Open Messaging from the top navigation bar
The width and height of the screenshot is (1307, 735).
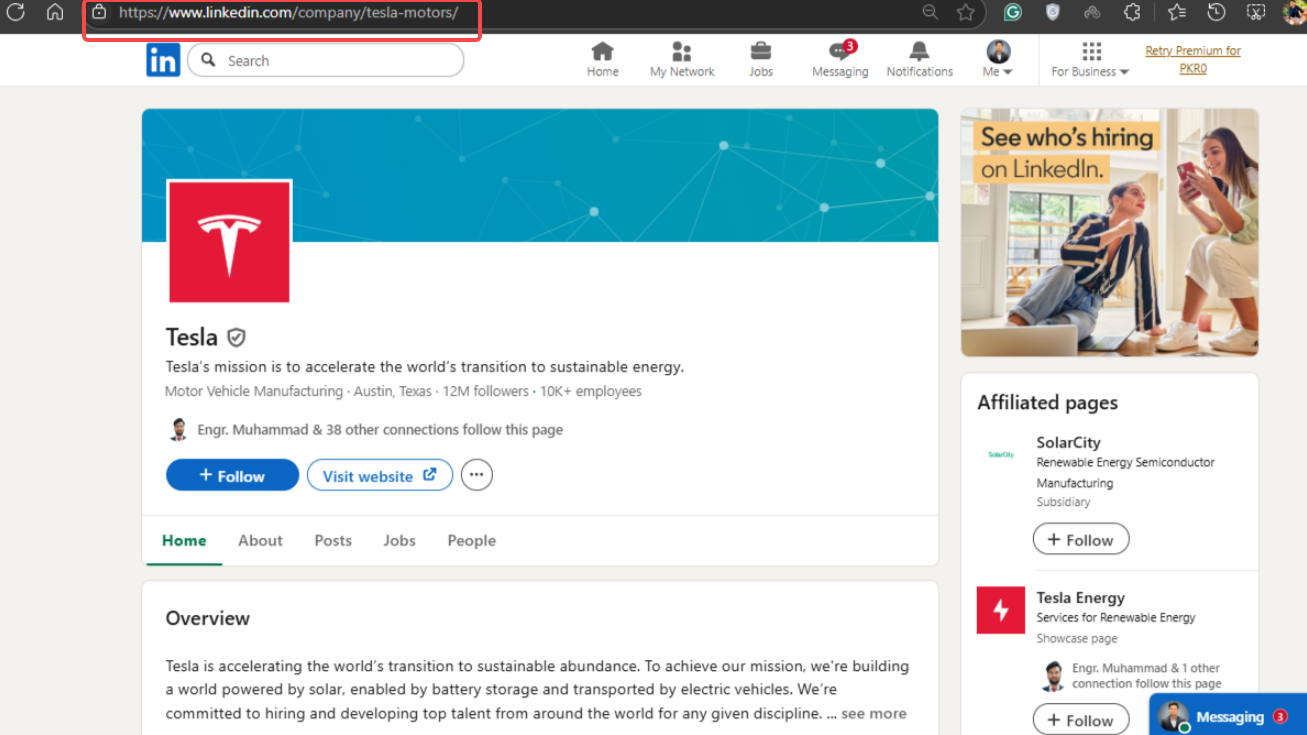840,60
